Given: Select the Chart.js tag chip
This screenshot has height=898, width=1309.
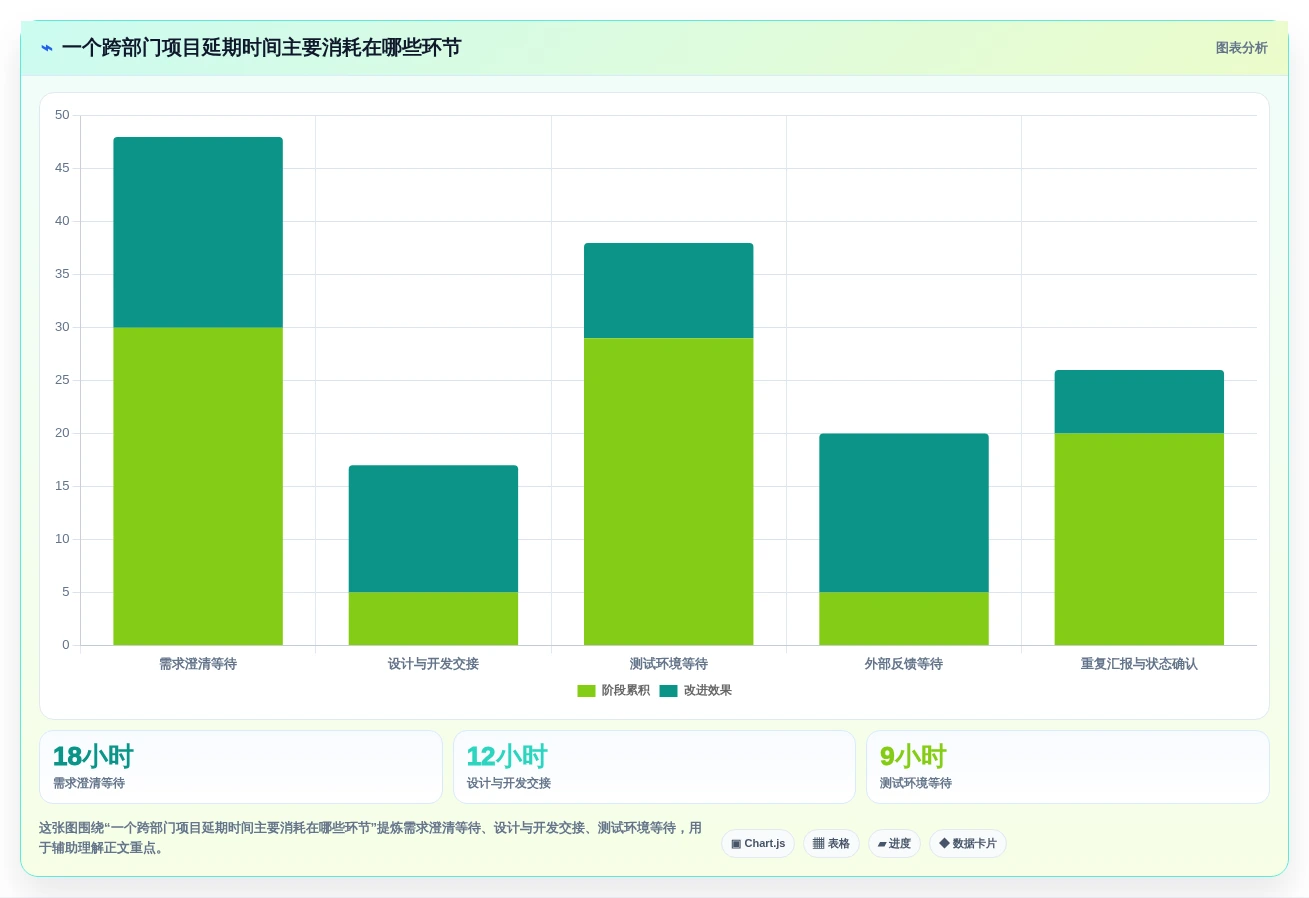Looking at the screenshot, I should 758,843.
